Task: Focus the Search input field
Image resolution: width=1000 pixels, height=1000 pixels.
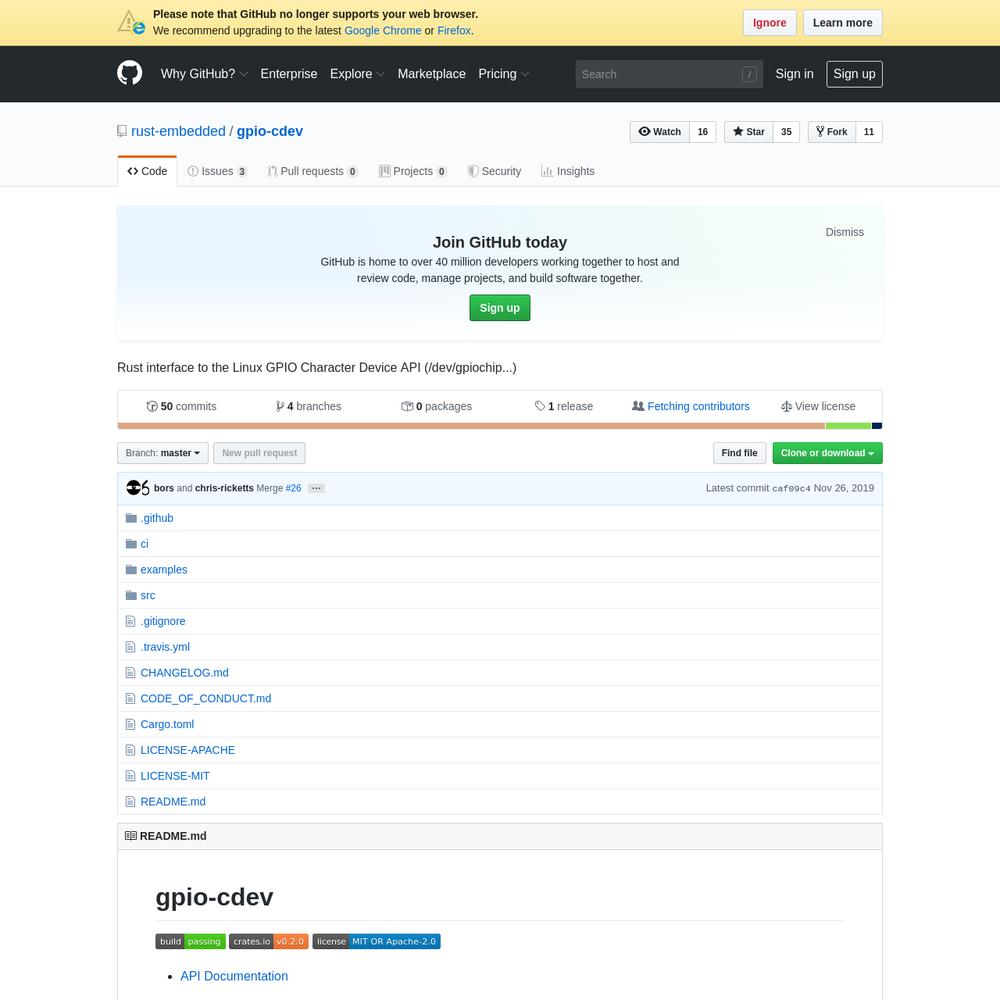Action: pyautogui.click(x=669, y=75)
